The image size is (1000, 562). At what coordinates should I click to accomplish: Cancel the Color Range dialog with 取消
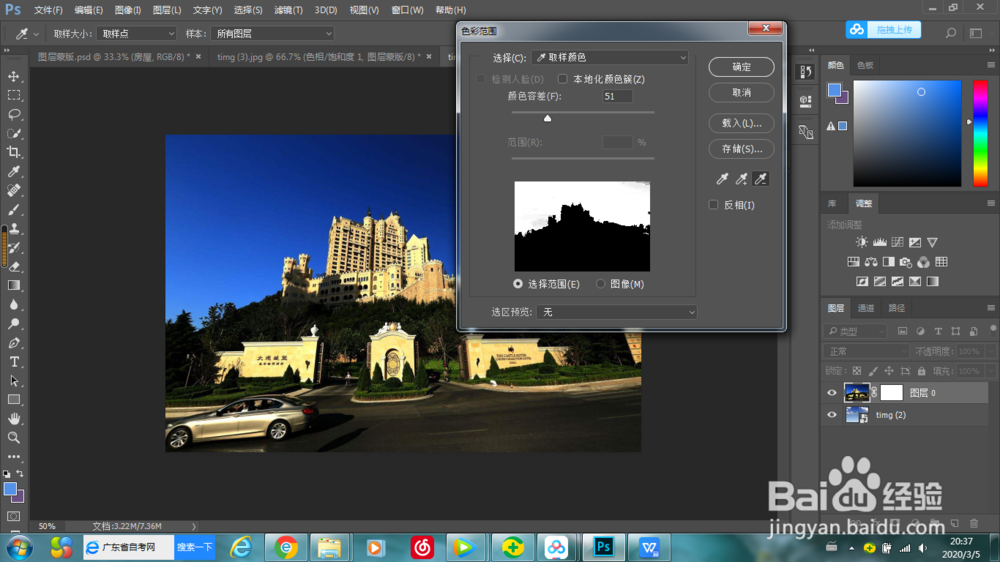[x=741, y=92]
